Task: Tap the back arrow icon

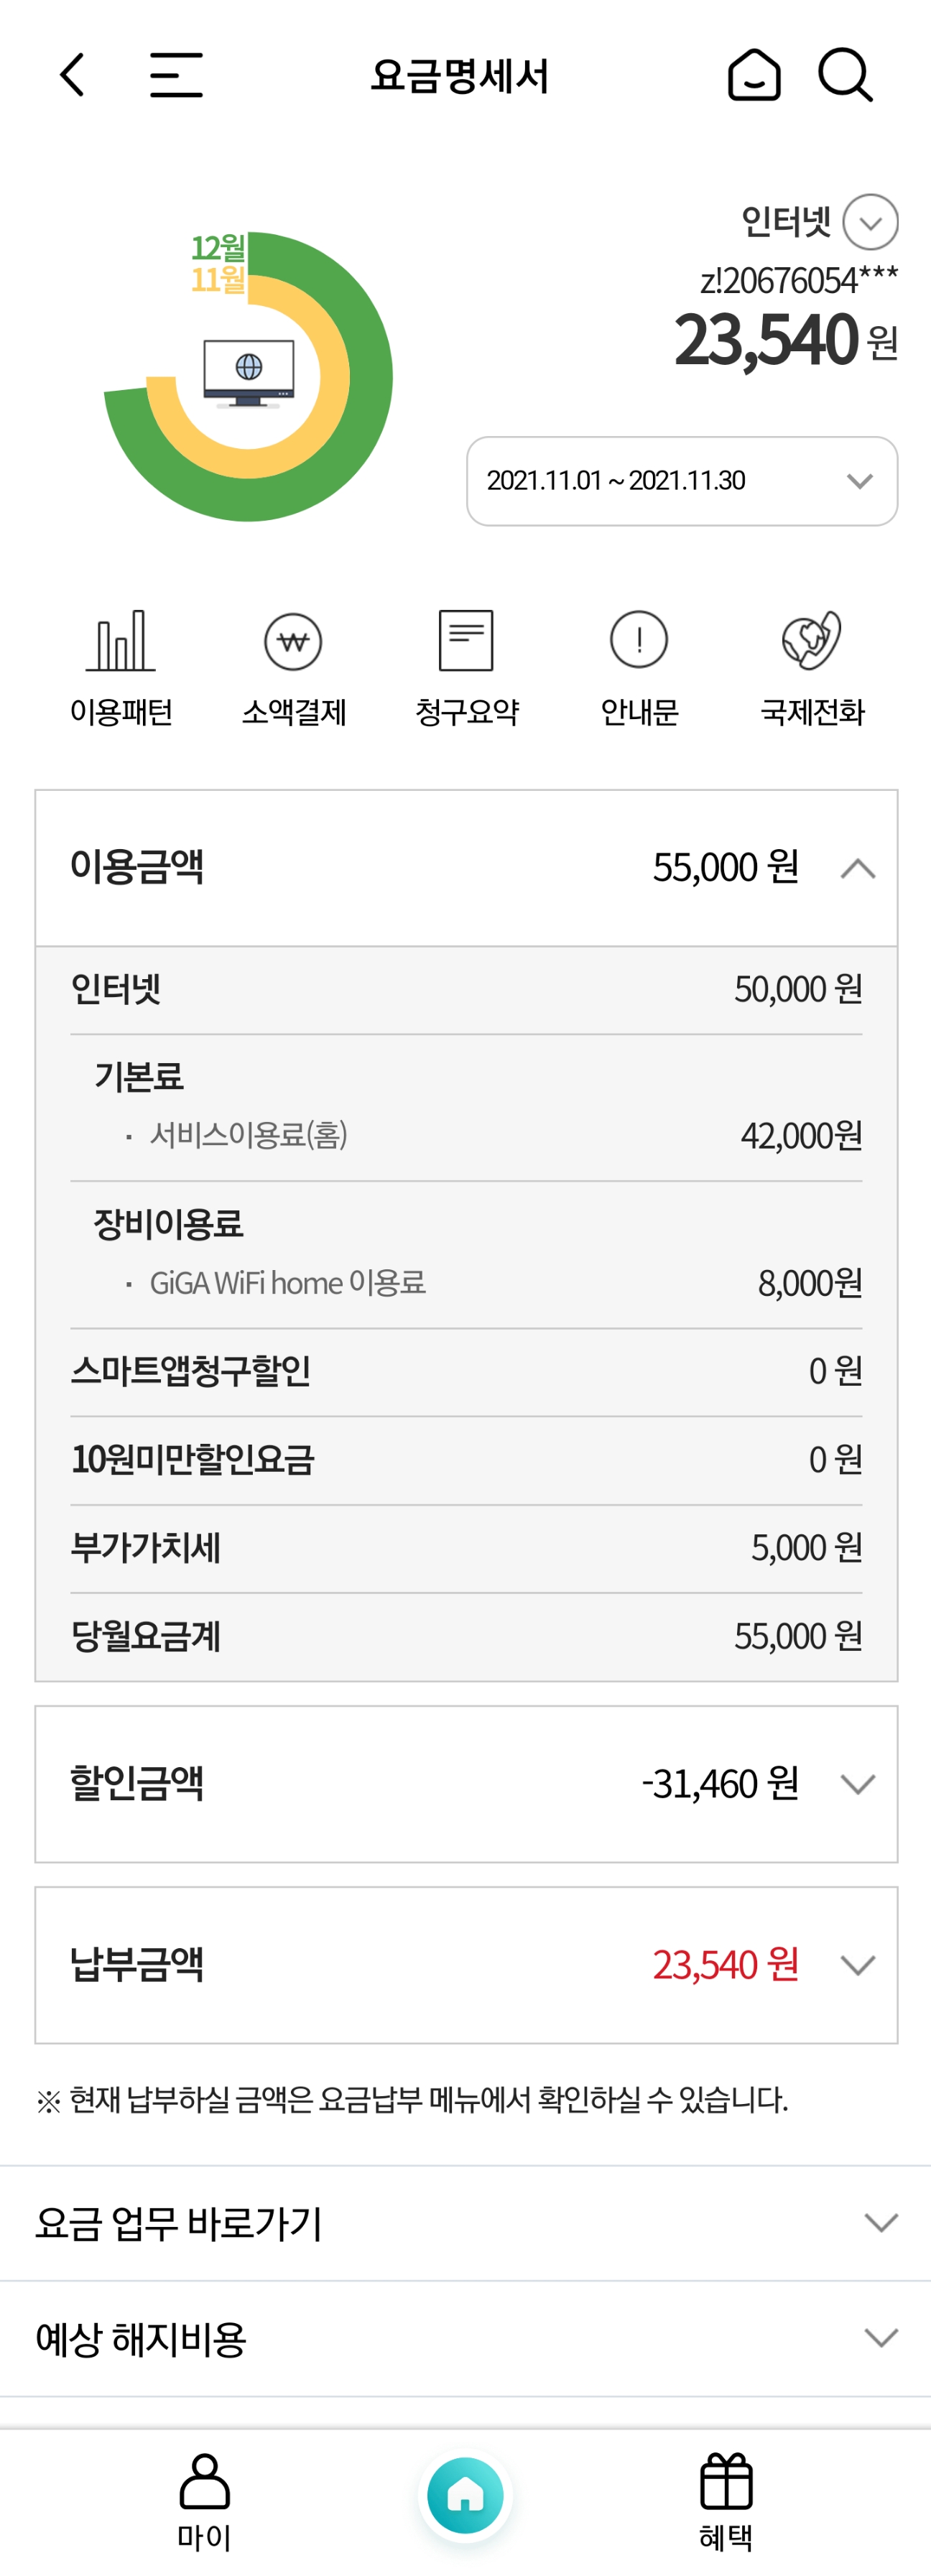Action: point(72,75)
